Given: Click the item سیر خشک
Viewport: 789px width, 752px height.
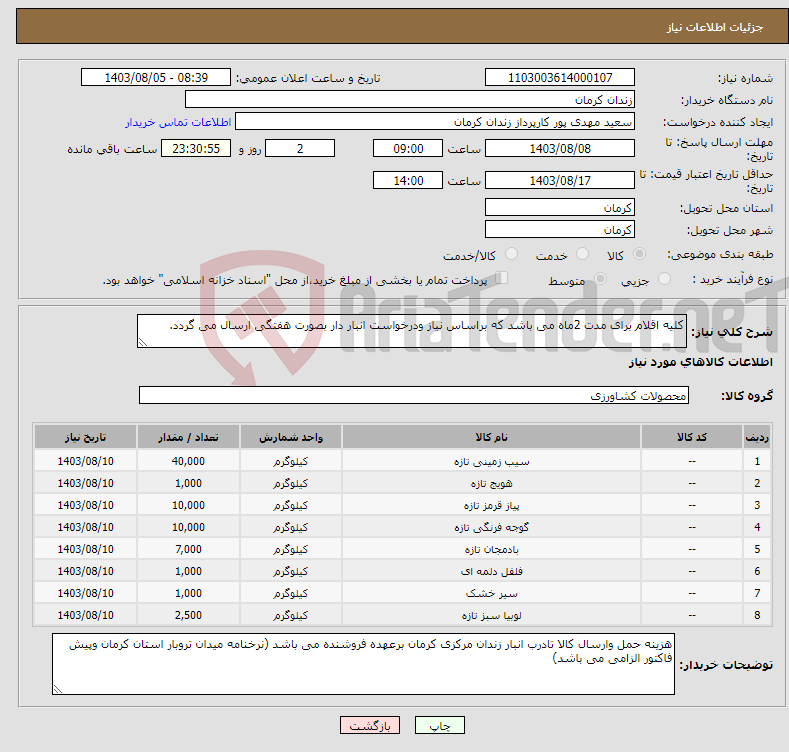Looking at the screenshot, I should (491, 593).
